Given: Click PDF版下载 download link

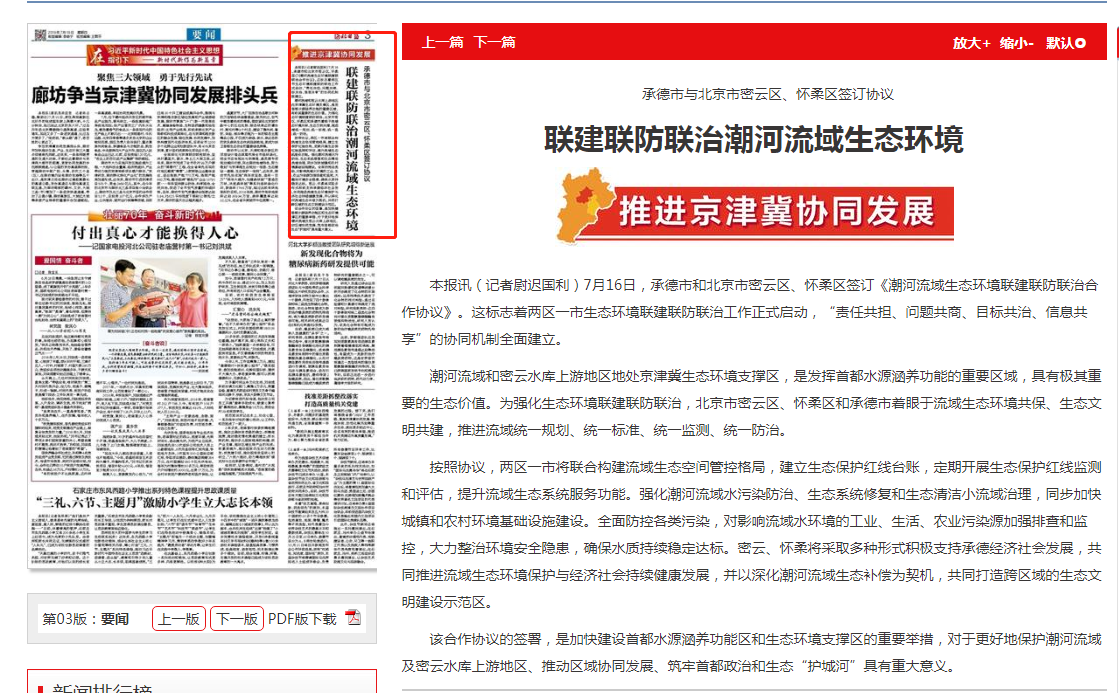Looking at the screenshot, I should 302,619.
